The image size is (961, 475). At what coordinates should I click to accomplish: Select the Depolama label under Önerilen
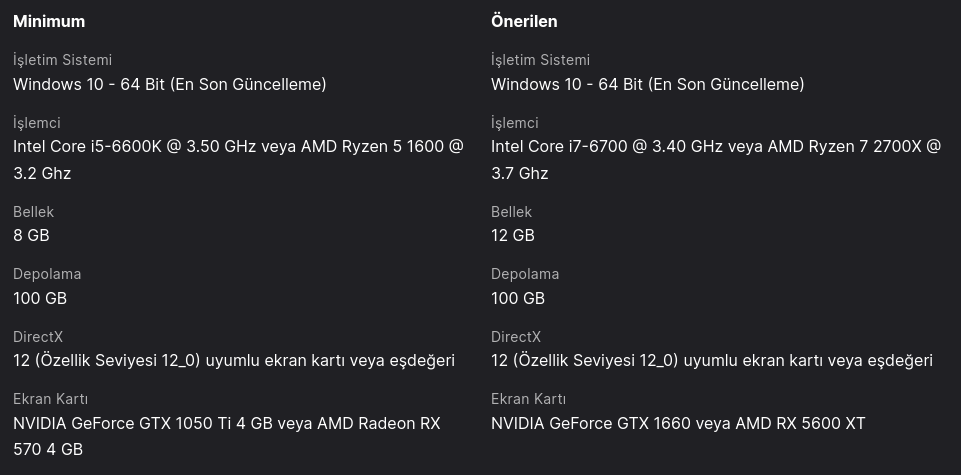pyautogui.click(x=525, y=274)
